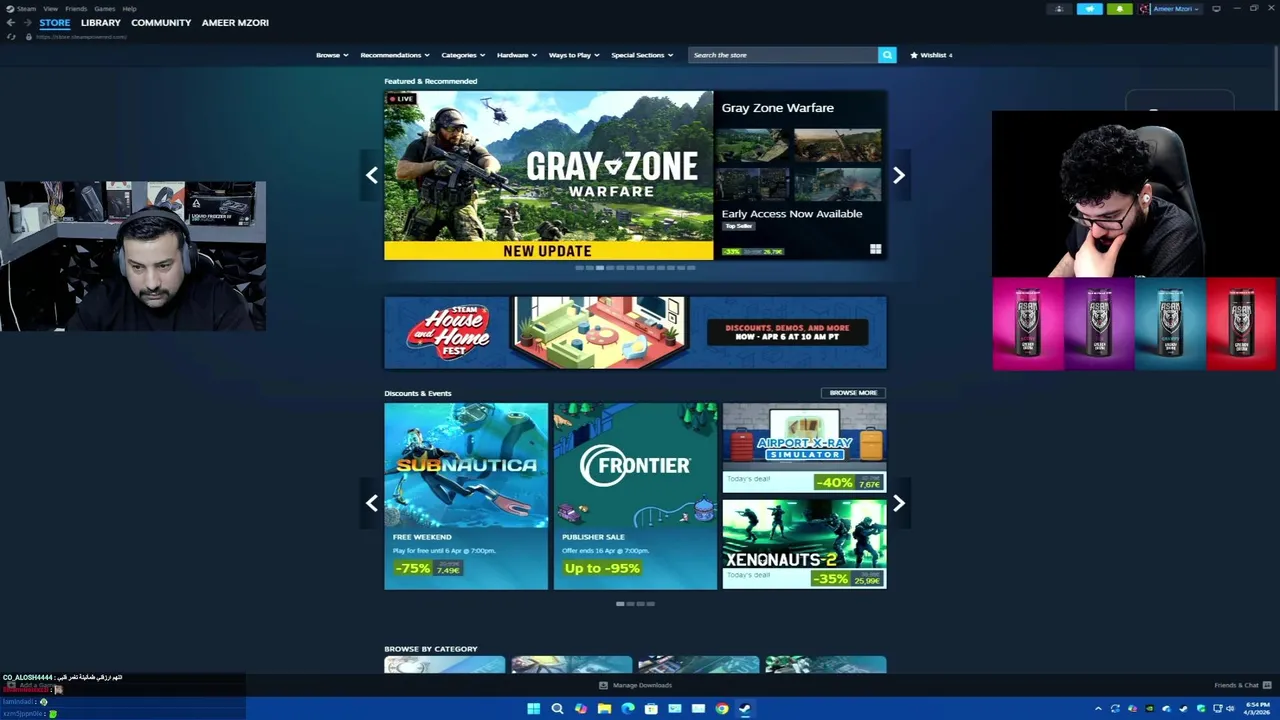
Task: Click the Up to -95% Frontier offer
Action: 602,568
